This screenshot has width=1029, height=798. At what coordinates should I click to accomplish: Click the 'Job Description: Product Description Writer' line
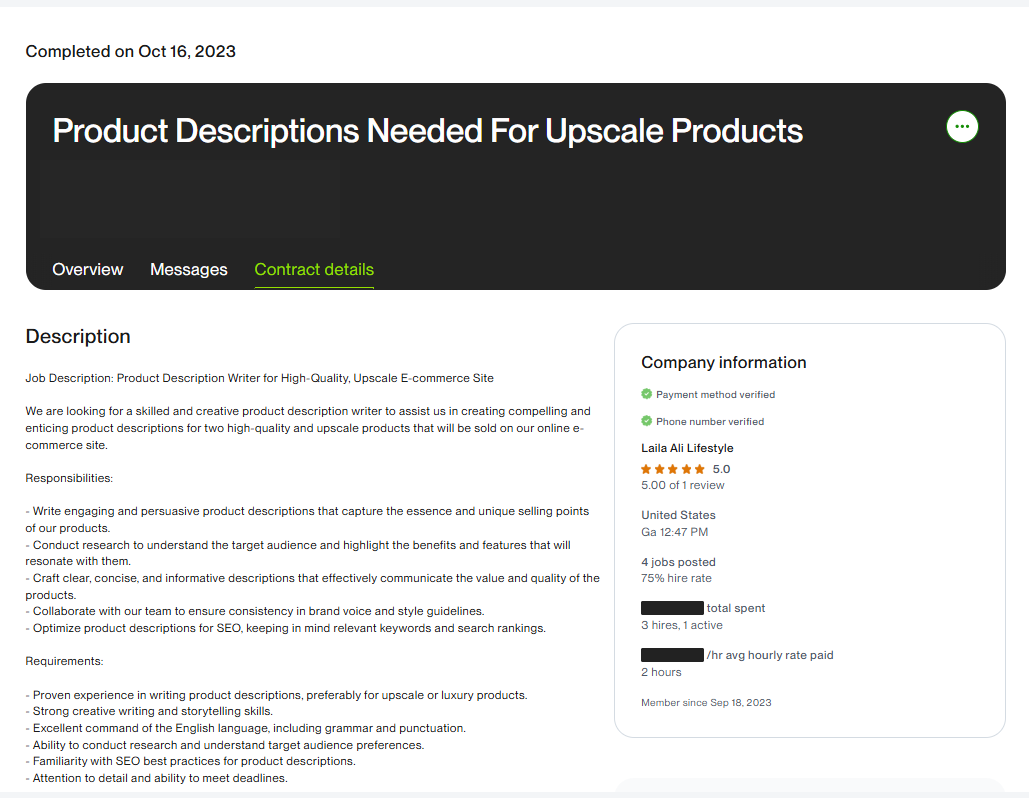point(259,378)
